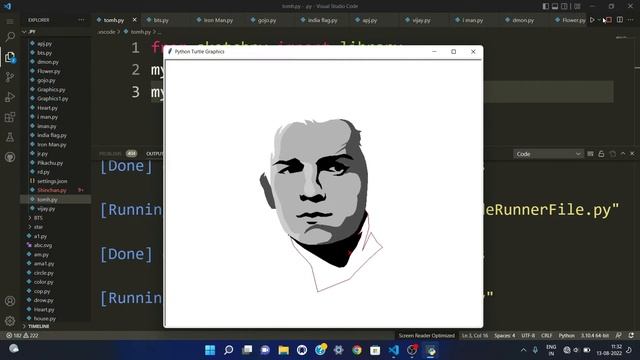The image size is (640, 360).
Task: Stop the running code square button
Action: point(609,20)
